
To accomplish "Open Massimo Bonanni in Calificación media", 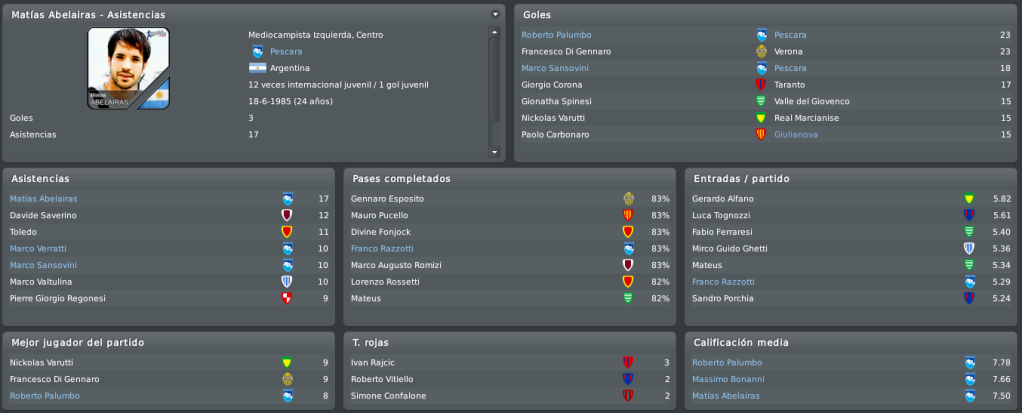I will tap(729, 379).
